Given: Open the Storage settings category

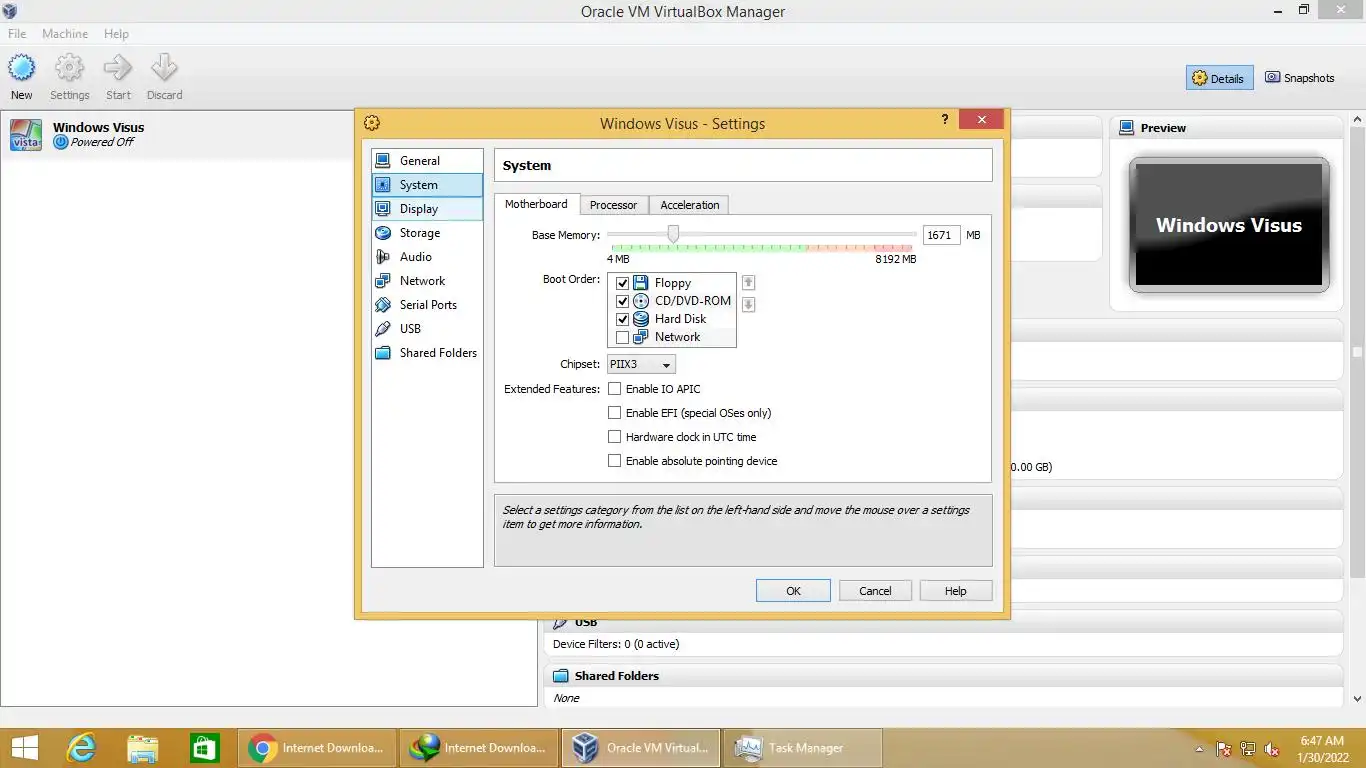Looking at the screenshot, I should [427, 233].
